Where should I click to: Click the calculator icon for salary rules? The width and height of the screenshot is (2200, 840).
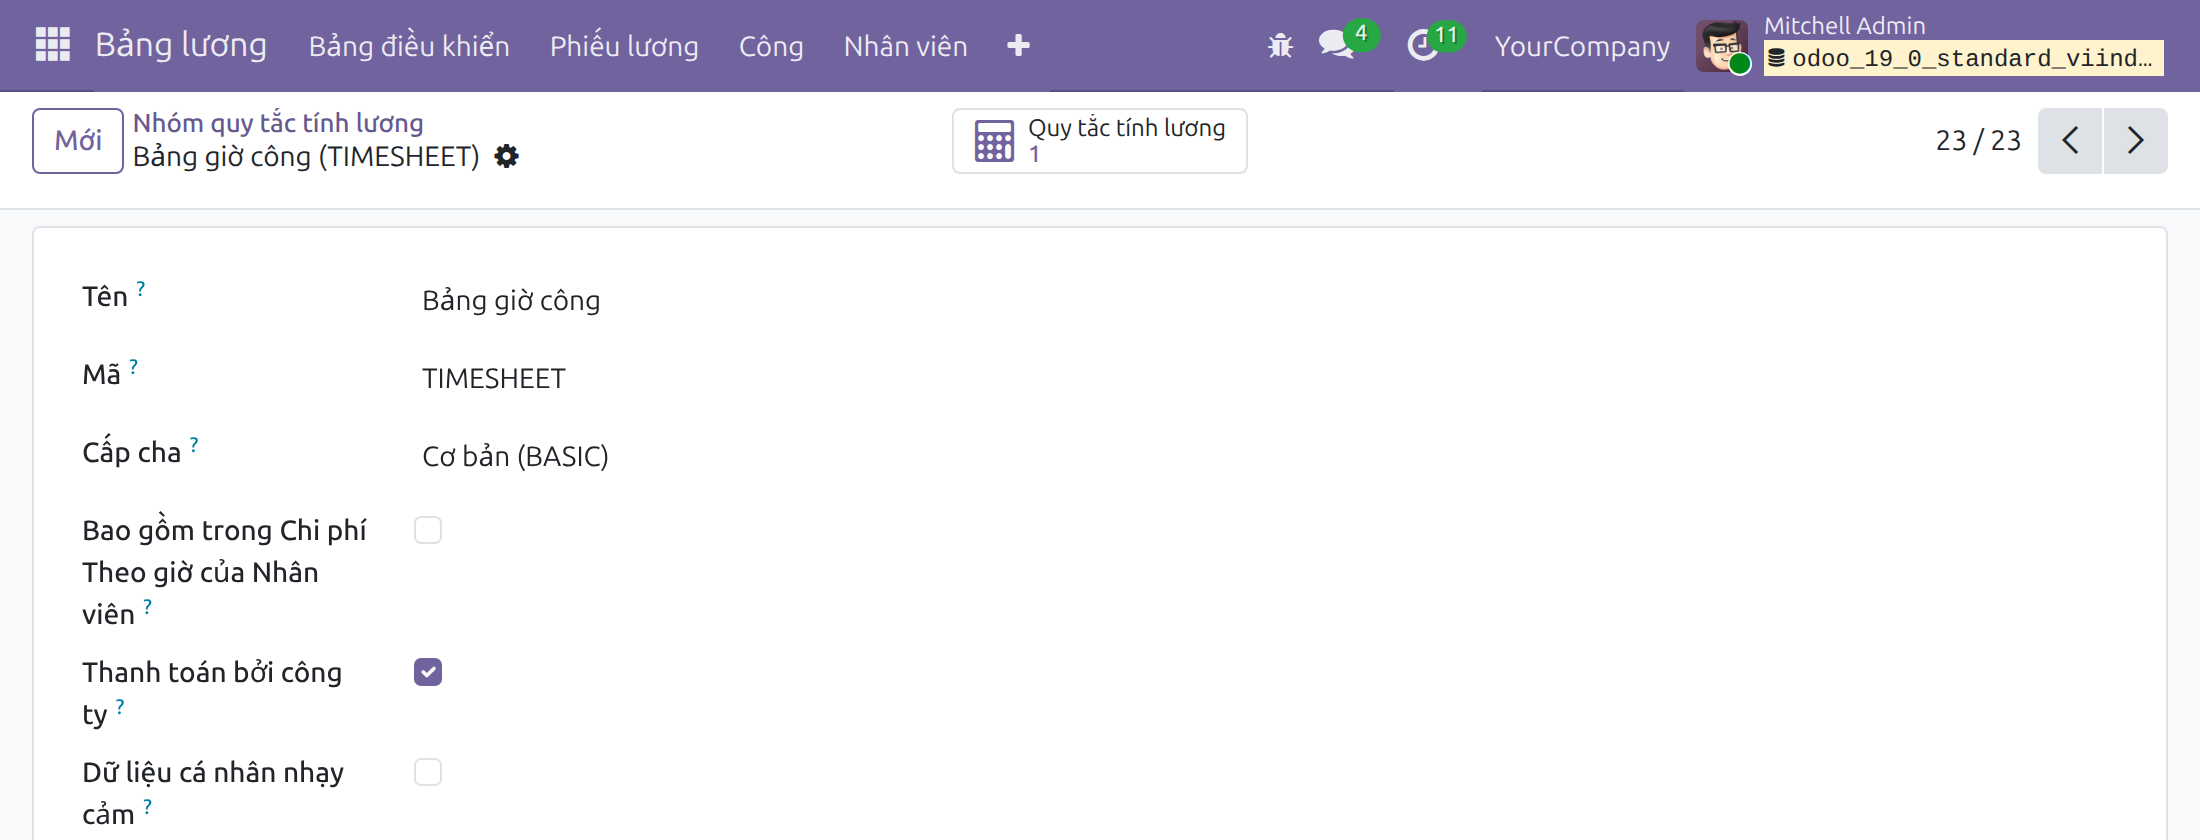(994, 141)
